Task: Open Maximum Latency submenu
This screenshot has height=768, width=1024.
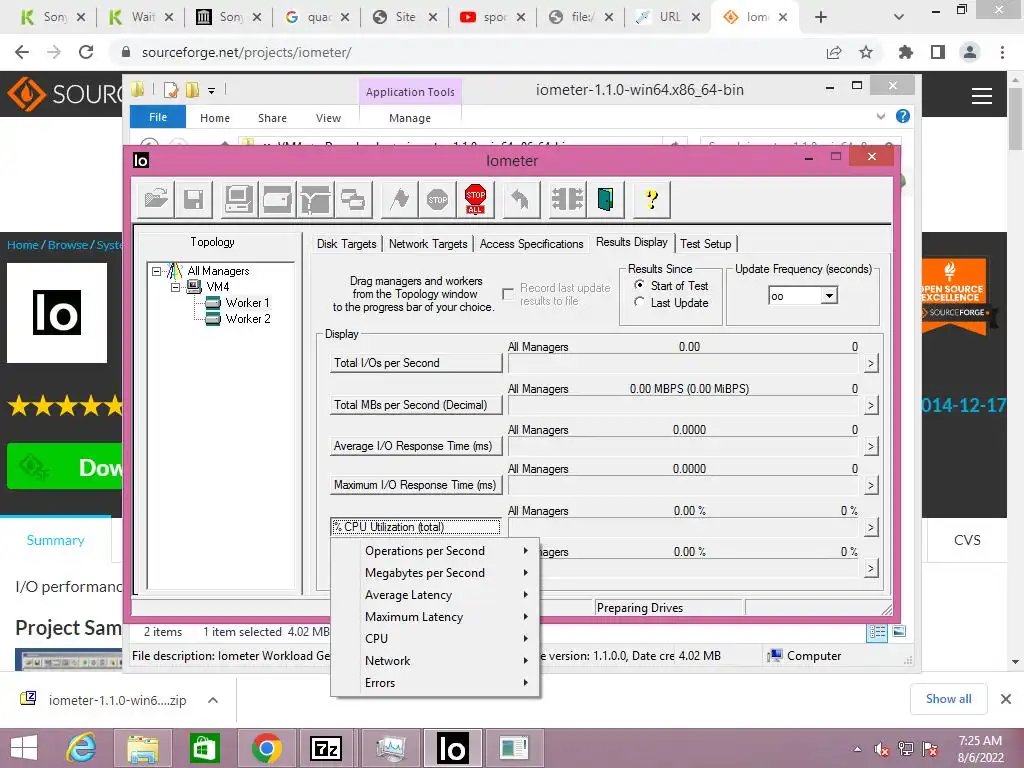Action: pos(435,617)
